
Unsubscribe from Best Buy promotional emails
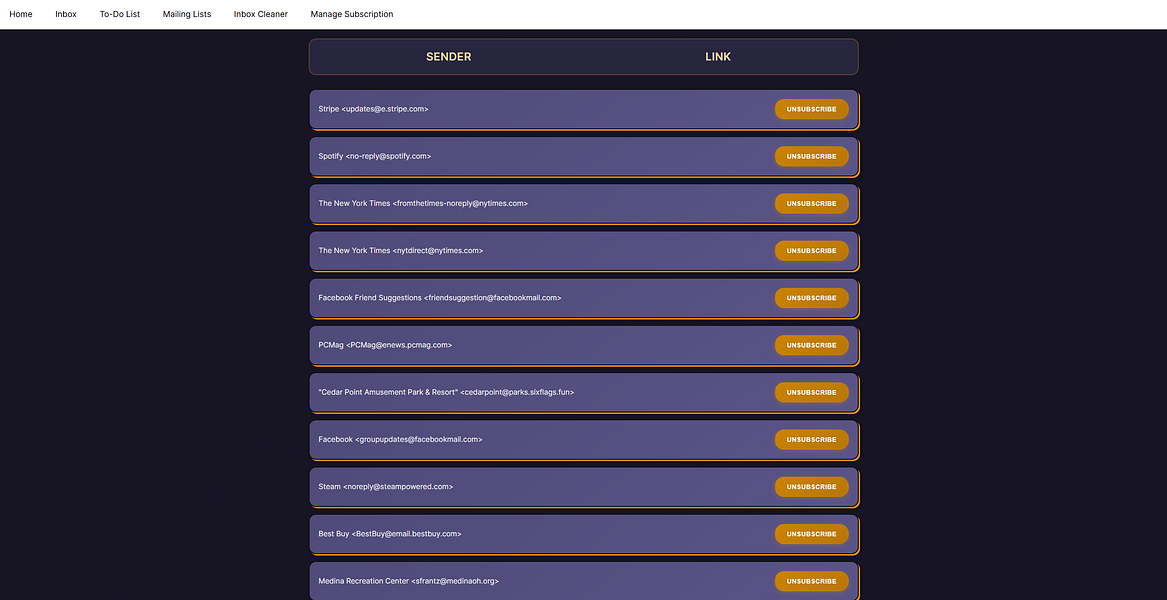[811, 533]
